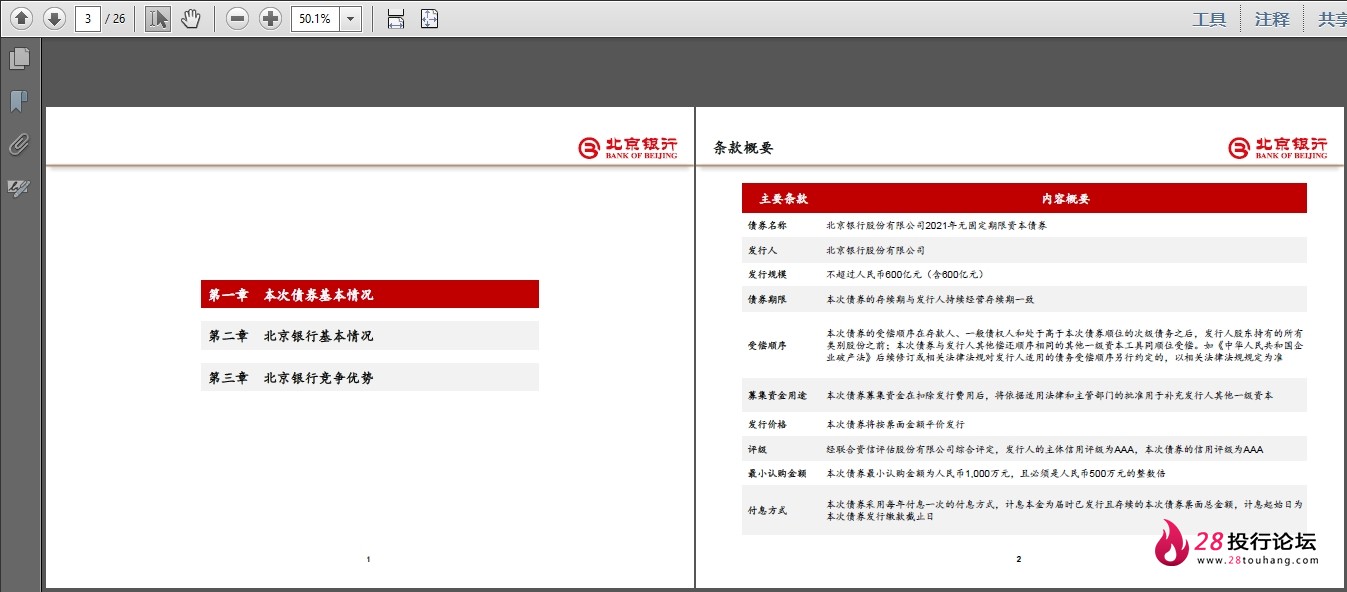This screenshot has width=1347, height=592.
Task: Click the '条款概要' page heading
Action: pyautogui.click(x=743, y=148)
